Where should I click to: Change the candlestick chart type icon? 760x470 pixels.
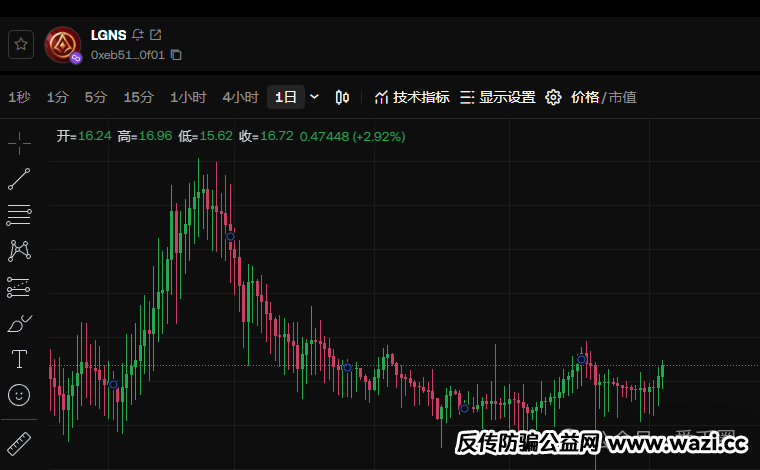coord(342,97)
